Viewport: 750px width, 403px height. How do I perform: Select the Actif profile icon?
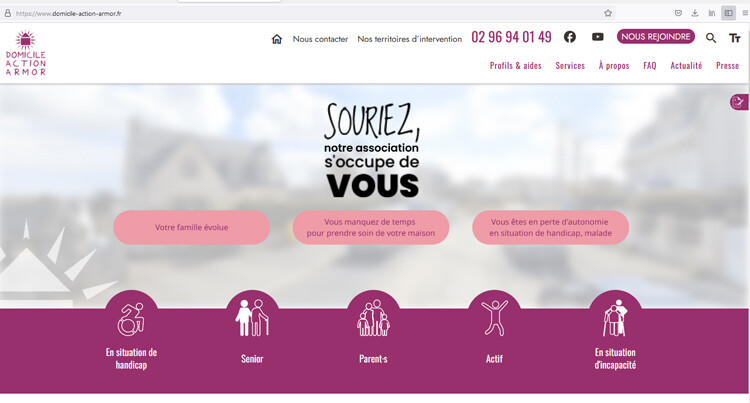494,318
